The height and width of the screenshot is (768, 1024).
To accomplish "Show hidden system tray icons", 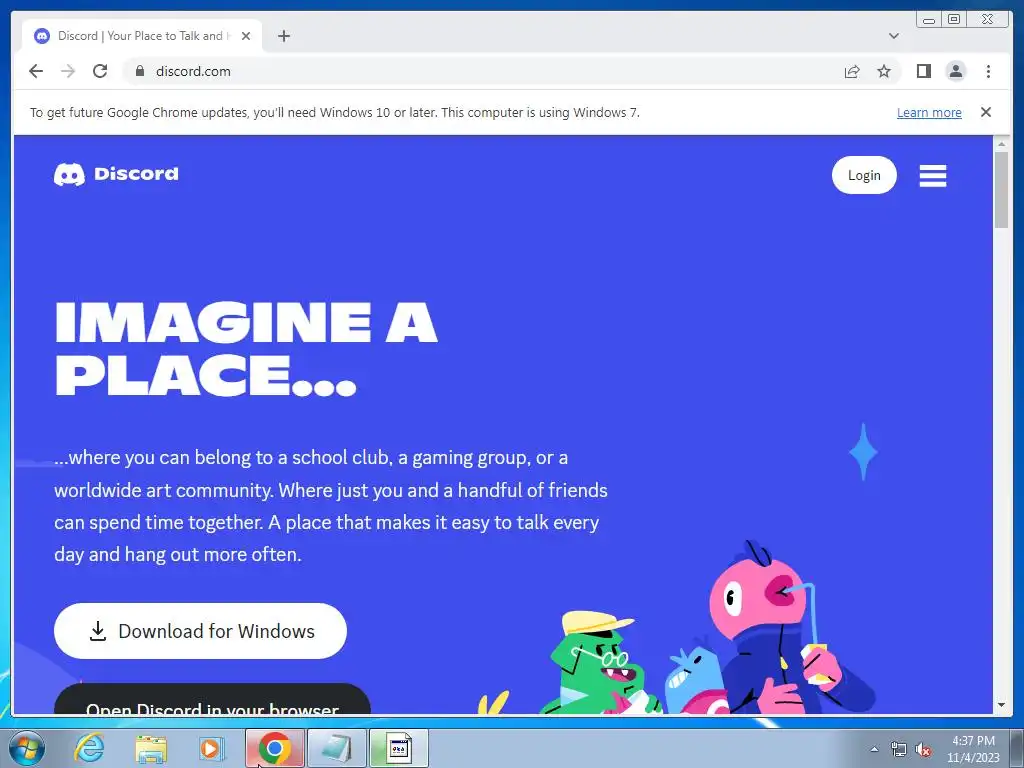I will [x=874, y=749].
